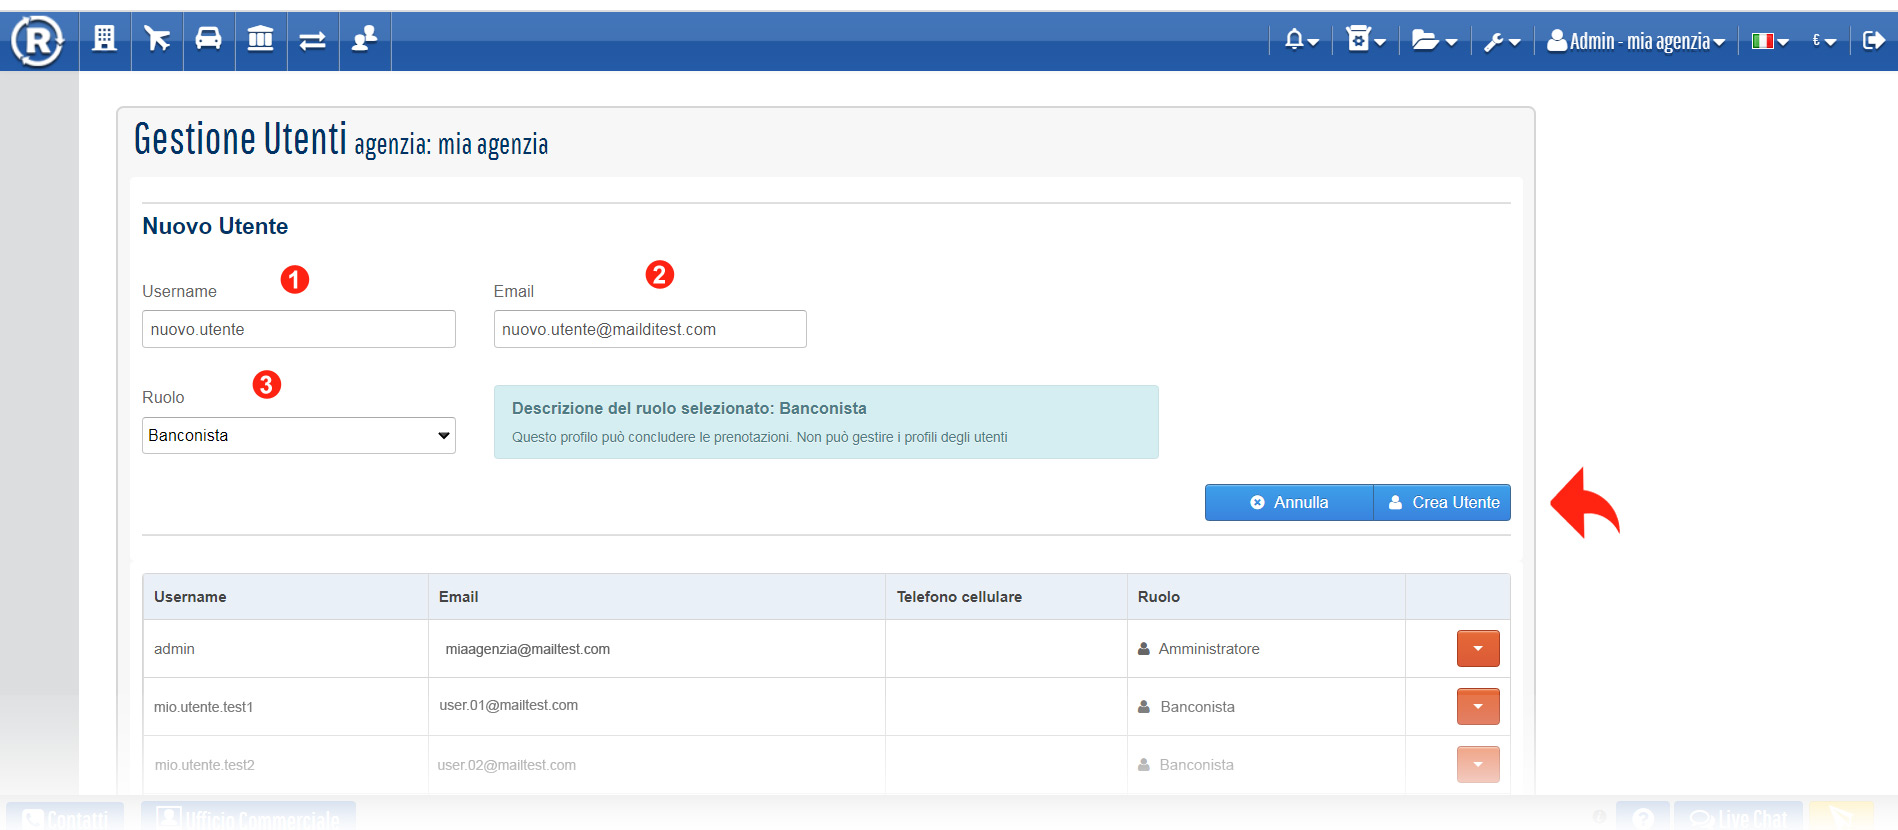Viewport: 1898px width, 830px height.
Task: Click the museum building icon
Action: point(261,40)
